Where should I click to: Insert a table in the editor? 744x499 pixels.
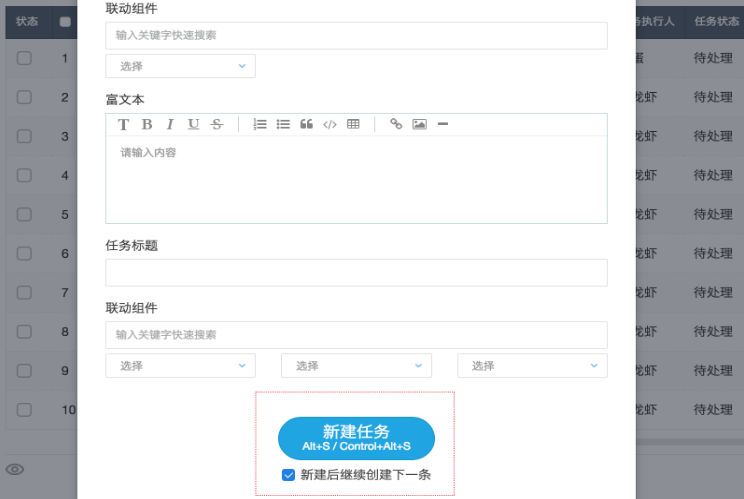click(353, 124)
